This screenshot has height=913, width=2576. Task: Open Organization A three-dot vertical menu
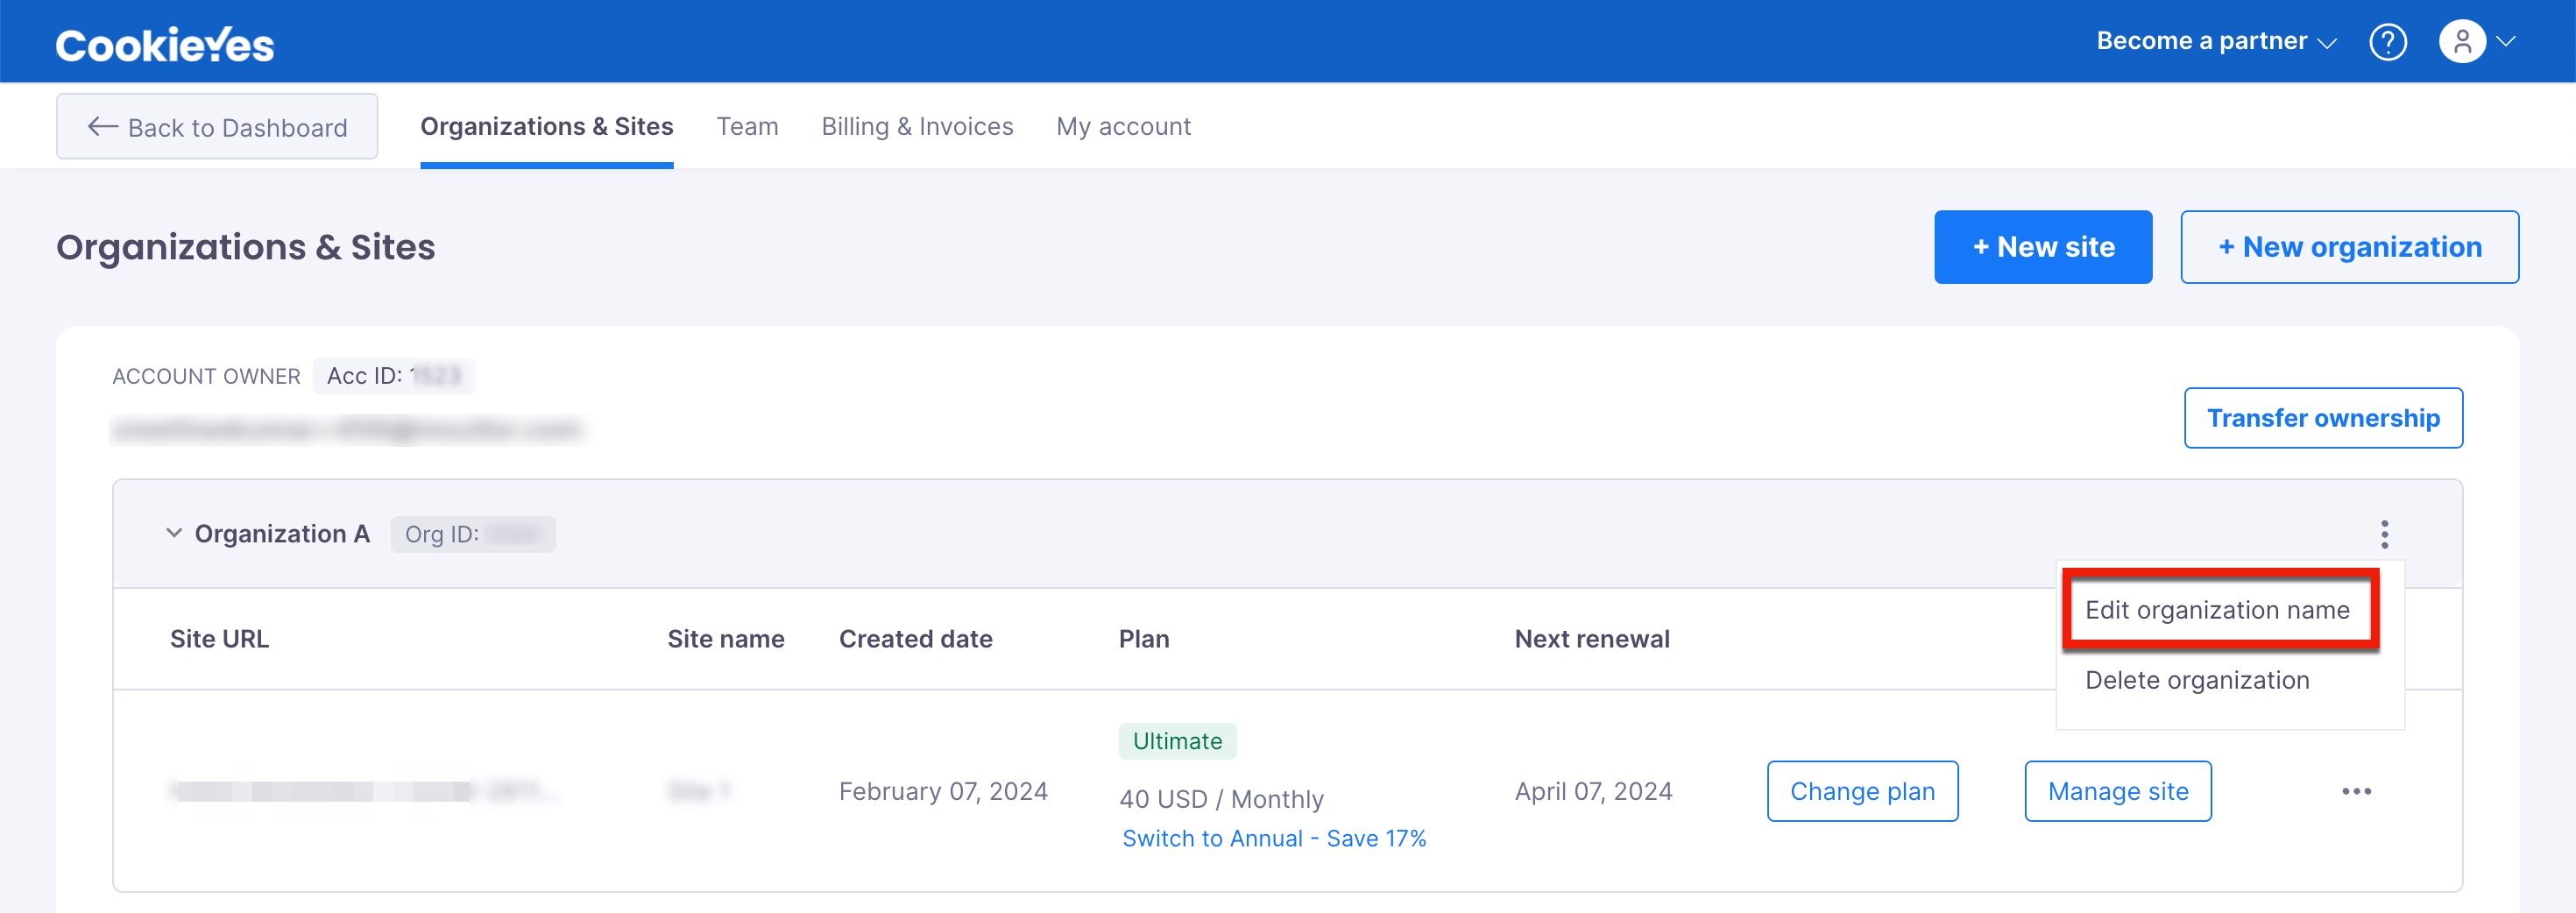pyautogui.click(x=2384, y=534)
